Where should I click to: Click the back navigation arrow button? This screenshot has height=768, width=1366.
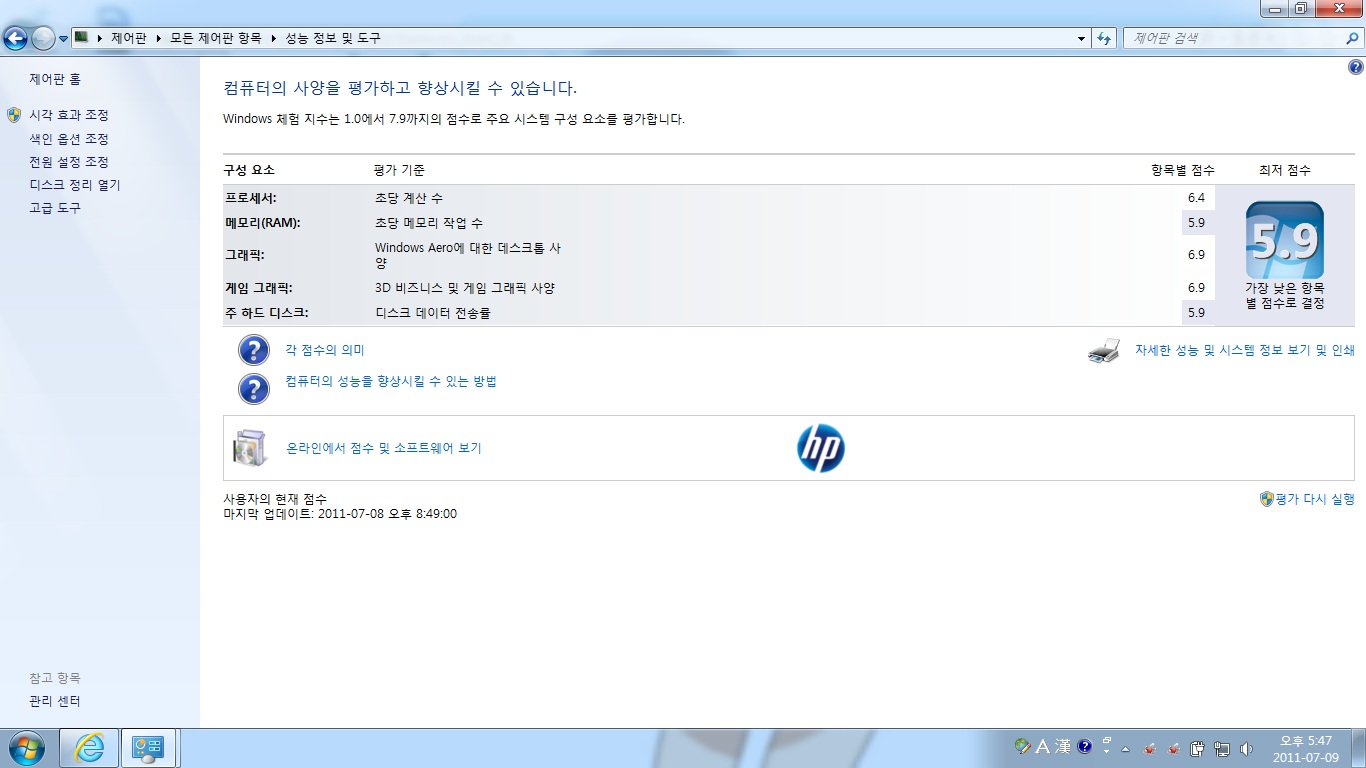coord(15,38)
